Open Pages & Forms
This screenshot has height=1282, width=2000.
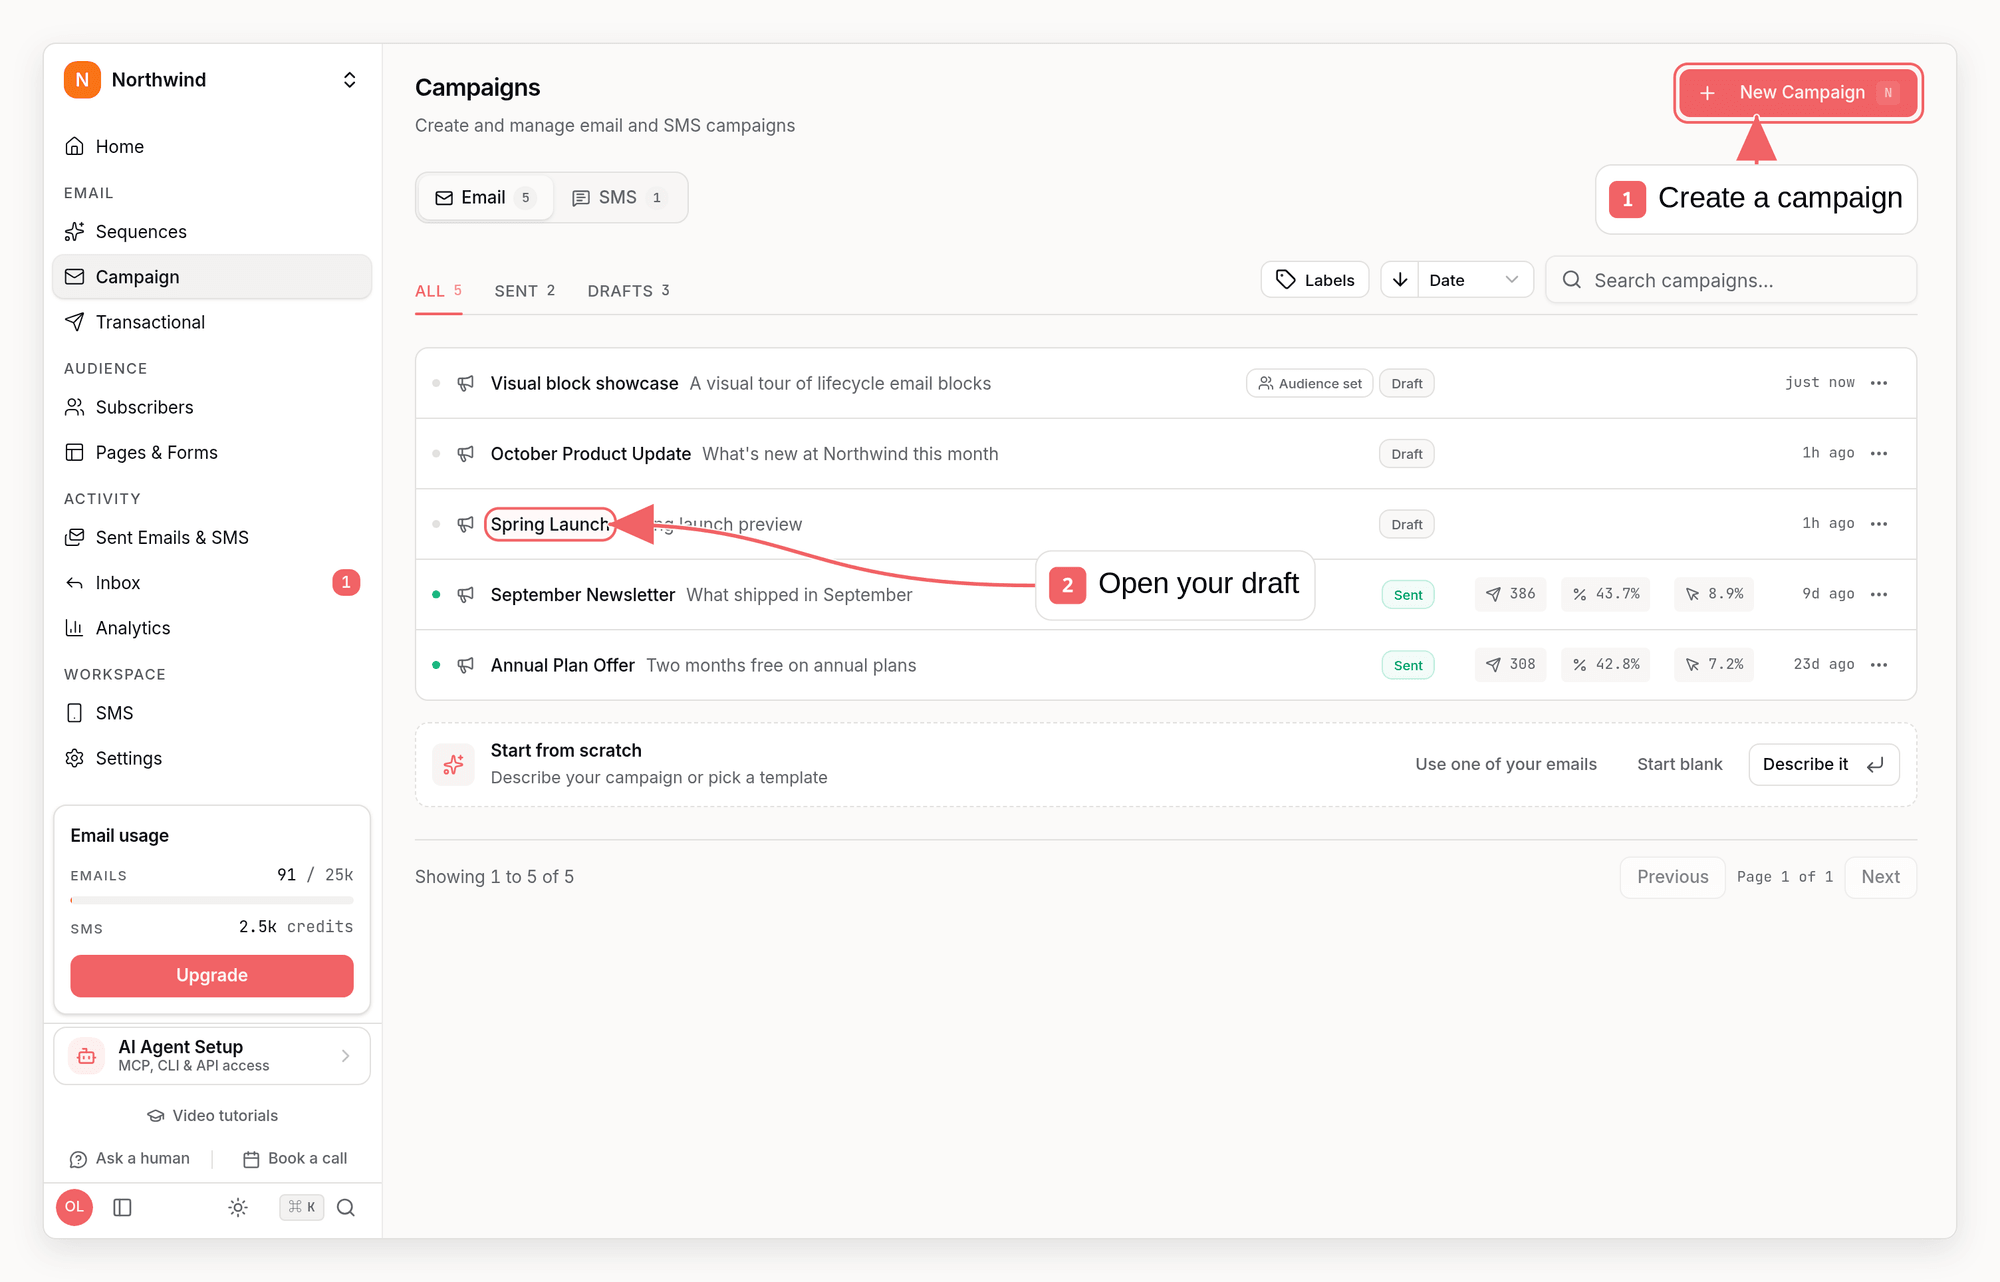point(211,452)
